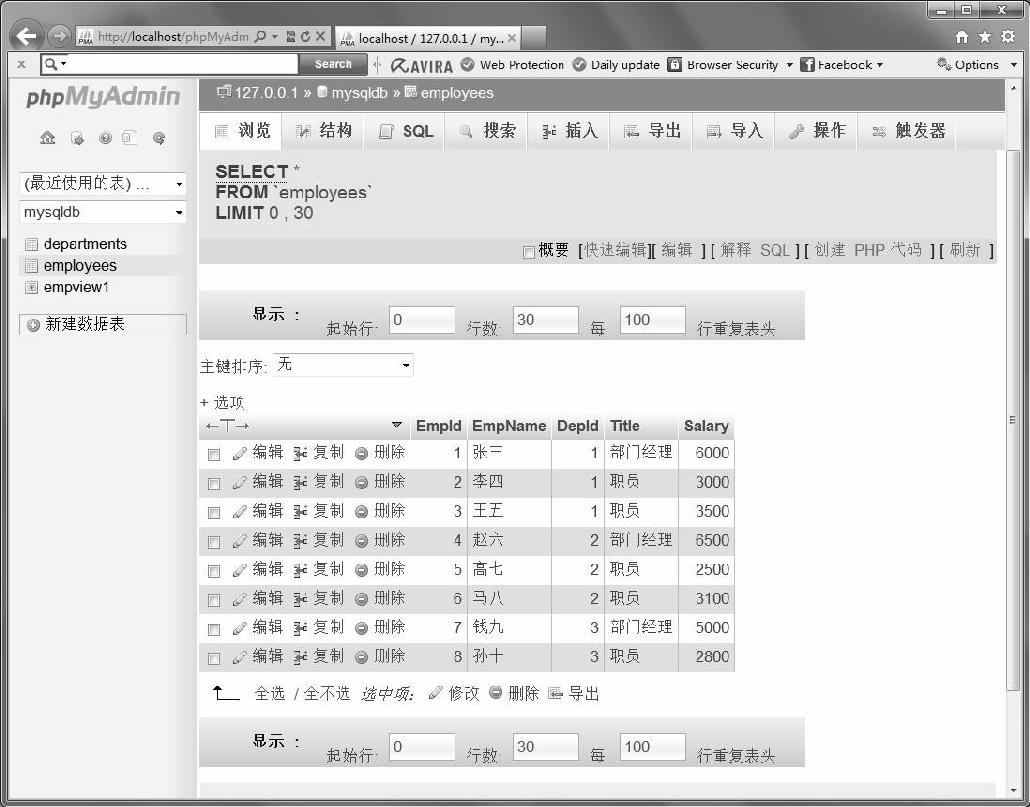This screenshot has height=807, width=1030.
Task: Click the copy icon for 赵六 row
Action: tap(300, 541)
